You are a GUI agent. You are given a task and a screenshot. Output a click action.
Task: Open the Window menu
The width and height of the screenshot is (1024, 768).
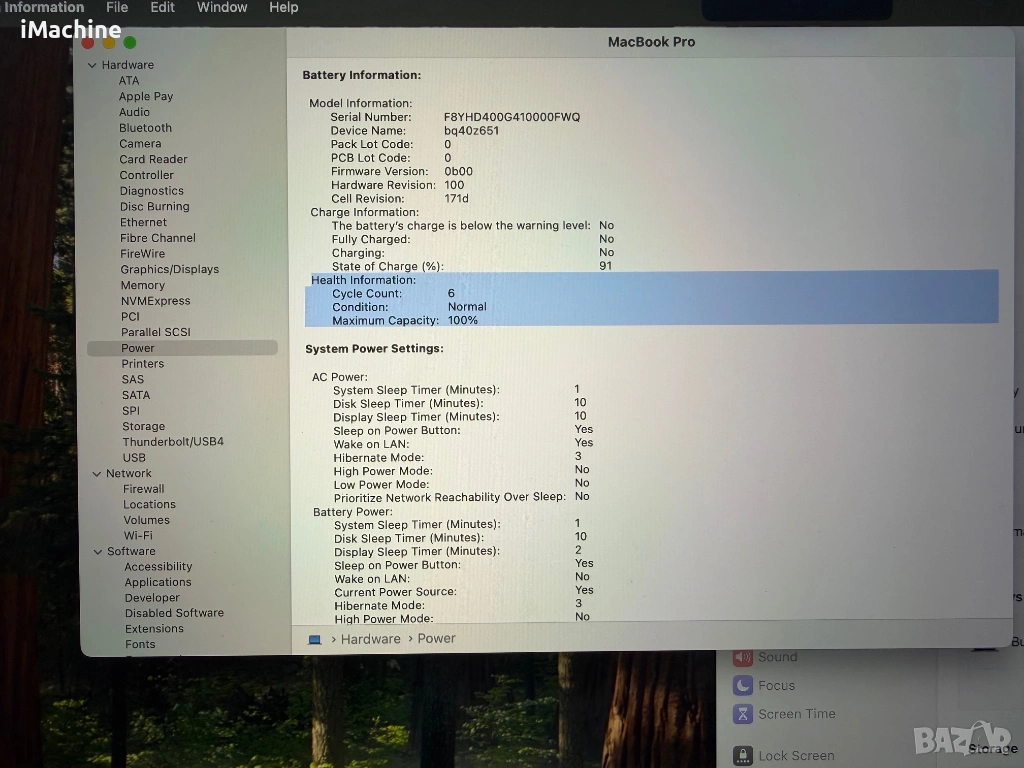tap(222, 7)
